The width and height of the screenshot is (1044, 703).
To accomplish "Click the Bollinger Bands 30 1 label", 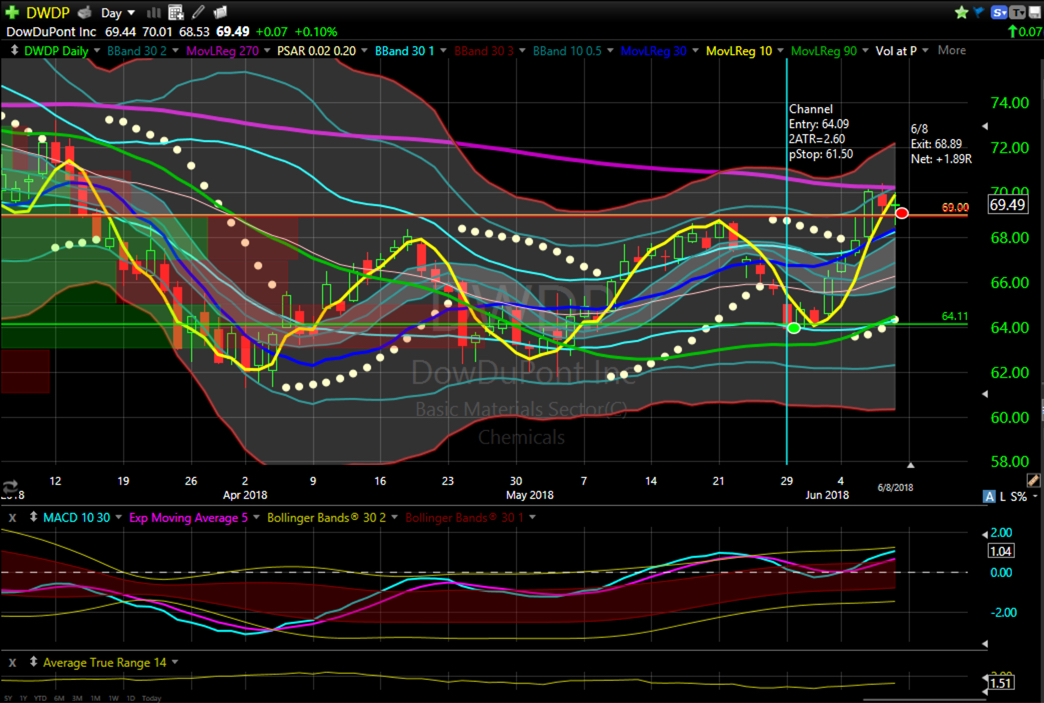I will (x=464, y=517).
